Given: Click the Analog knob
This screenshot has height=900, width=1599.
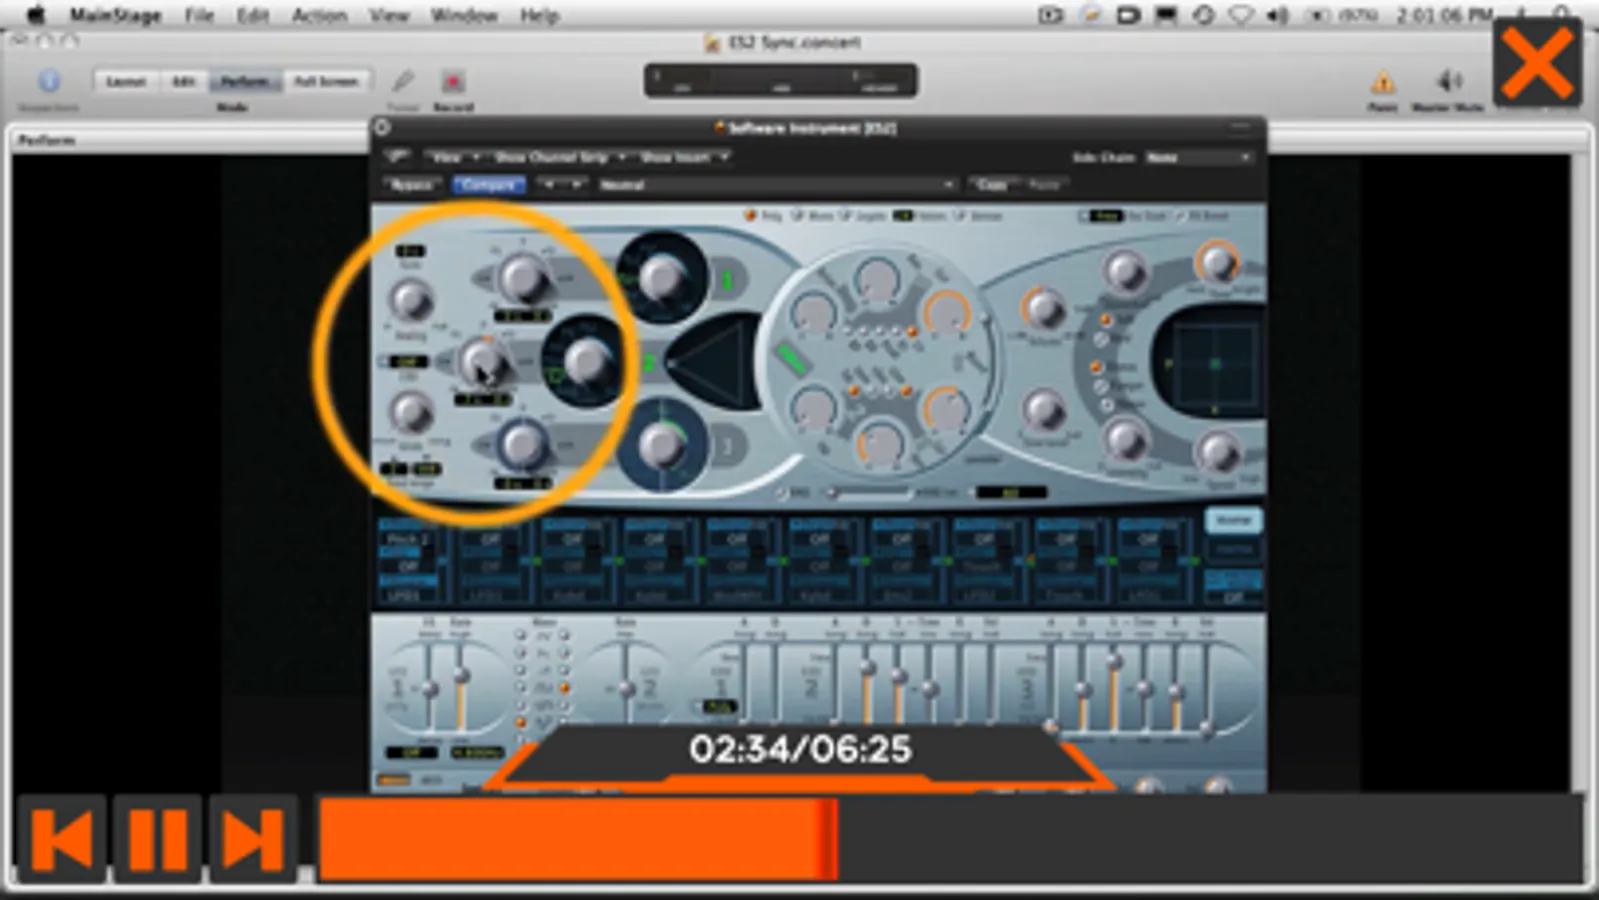Looking at the screenshot, I should [x=410, y=300].
